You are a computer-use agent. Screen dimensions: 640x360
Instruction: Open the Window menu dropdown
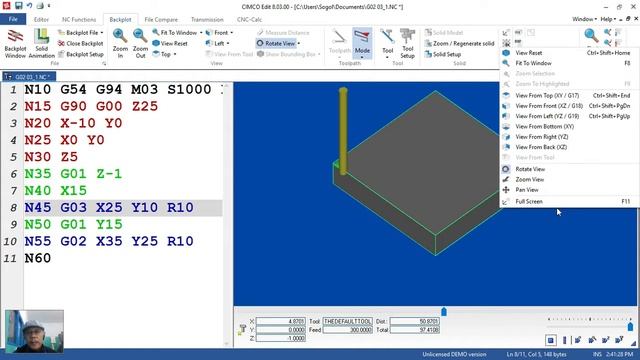point(584,19)
